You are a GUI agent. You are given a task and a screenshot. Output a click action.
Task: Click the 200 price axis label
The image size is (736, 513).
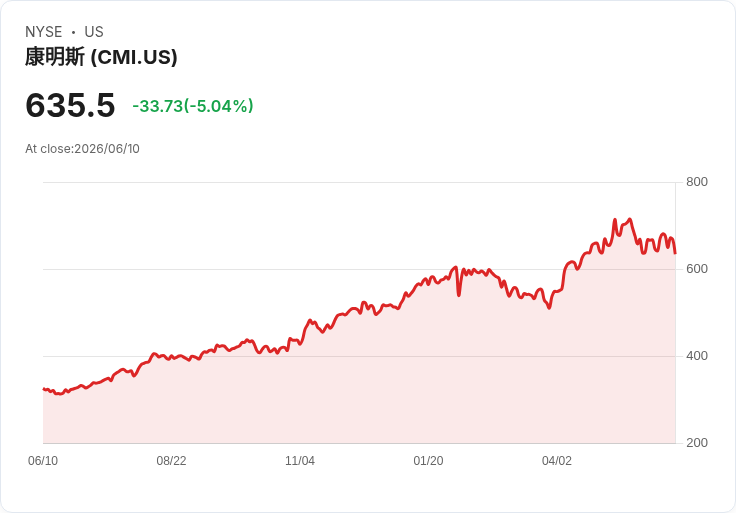pos(697,443)
